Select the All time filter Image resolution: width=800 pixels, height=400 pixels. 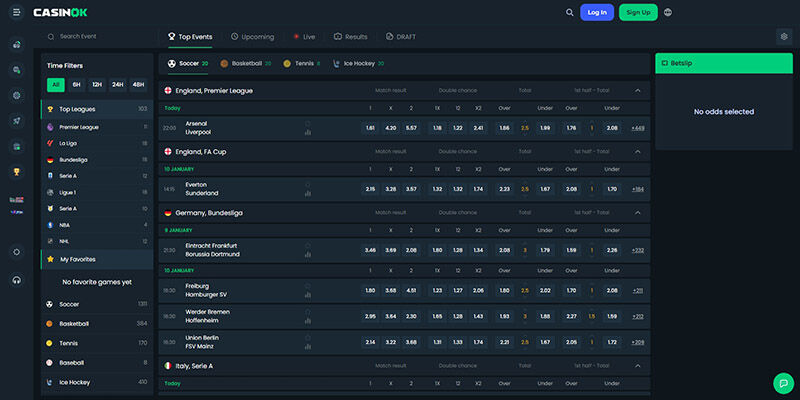[x=56, y=85]
